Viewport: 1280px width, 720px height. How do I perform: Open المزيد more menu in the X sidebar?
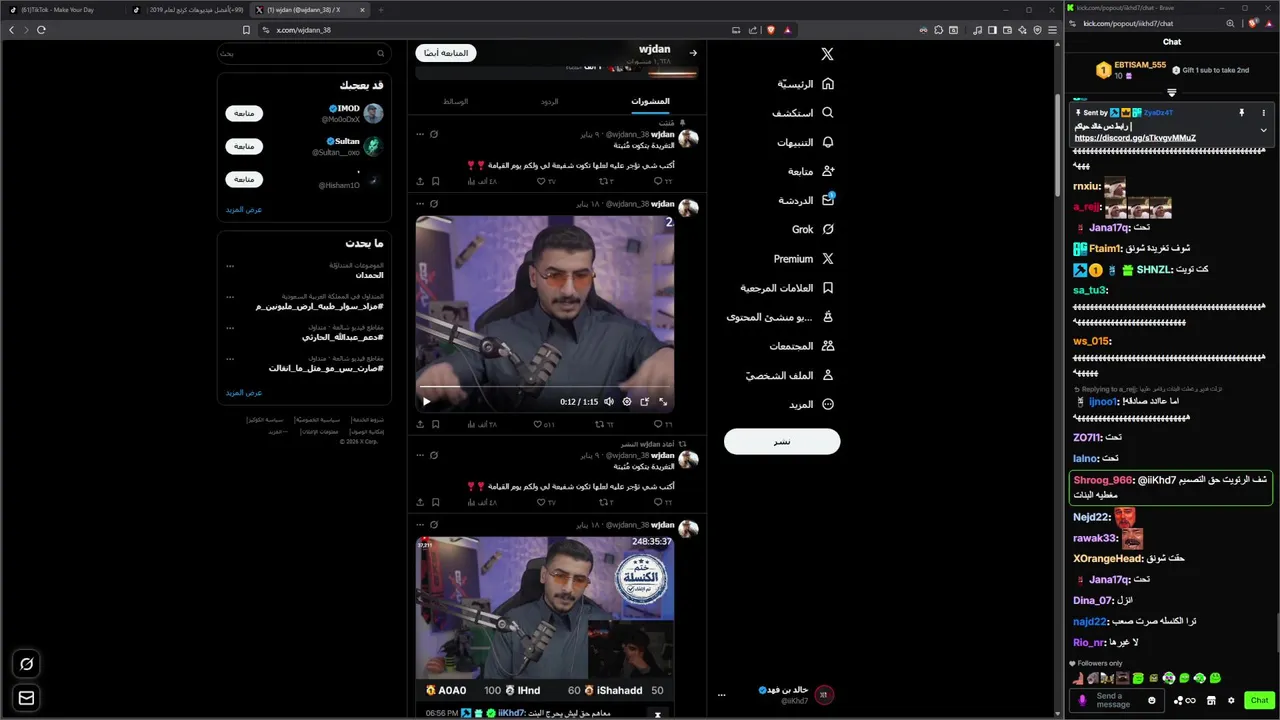811,404
